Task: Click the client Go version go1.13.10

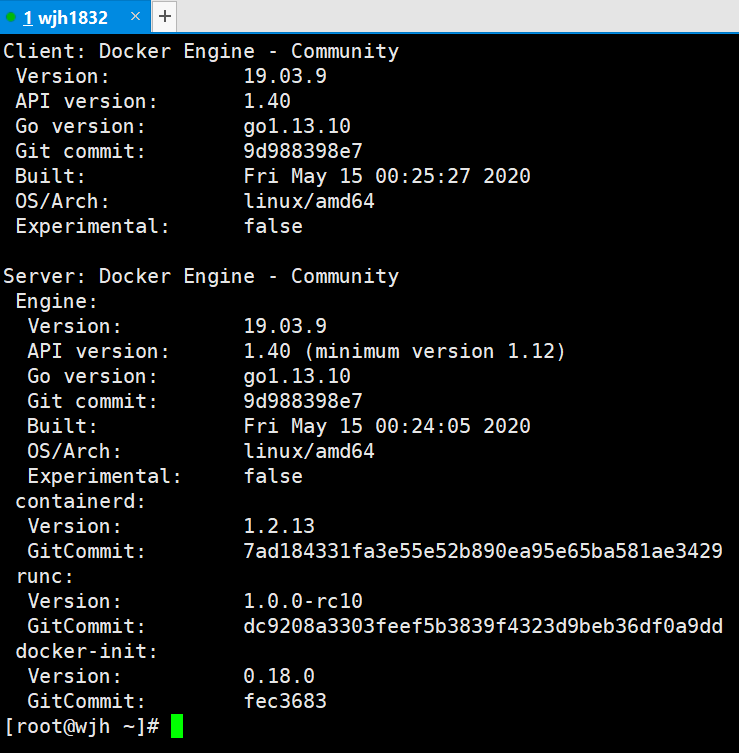Action: (297, 127)
